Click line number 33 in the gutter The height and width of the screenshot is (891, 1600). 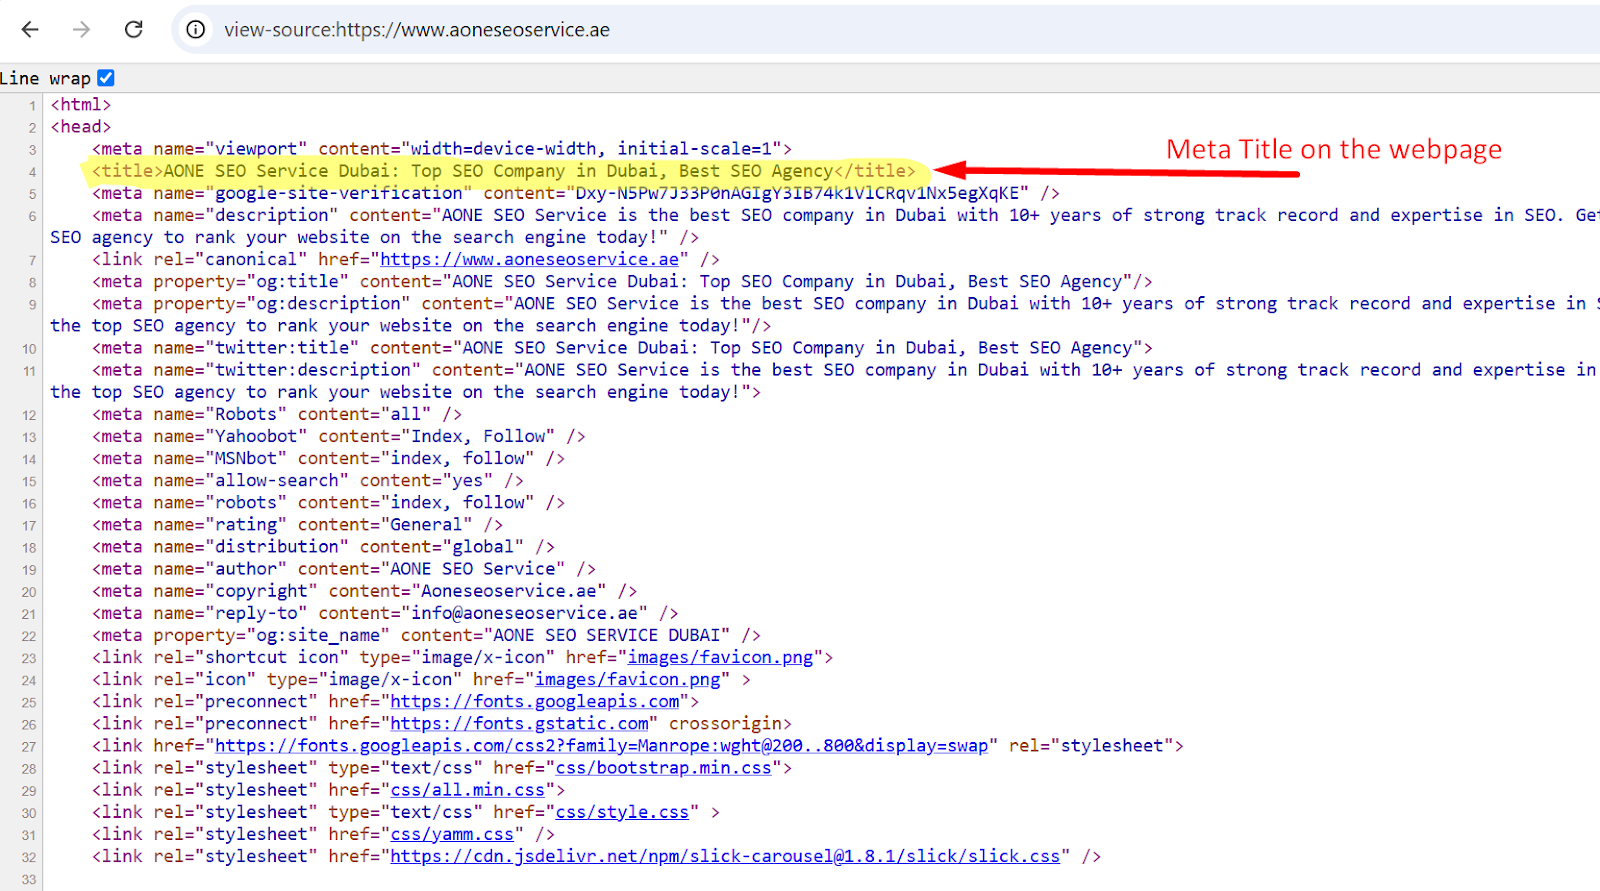(29, 880)
